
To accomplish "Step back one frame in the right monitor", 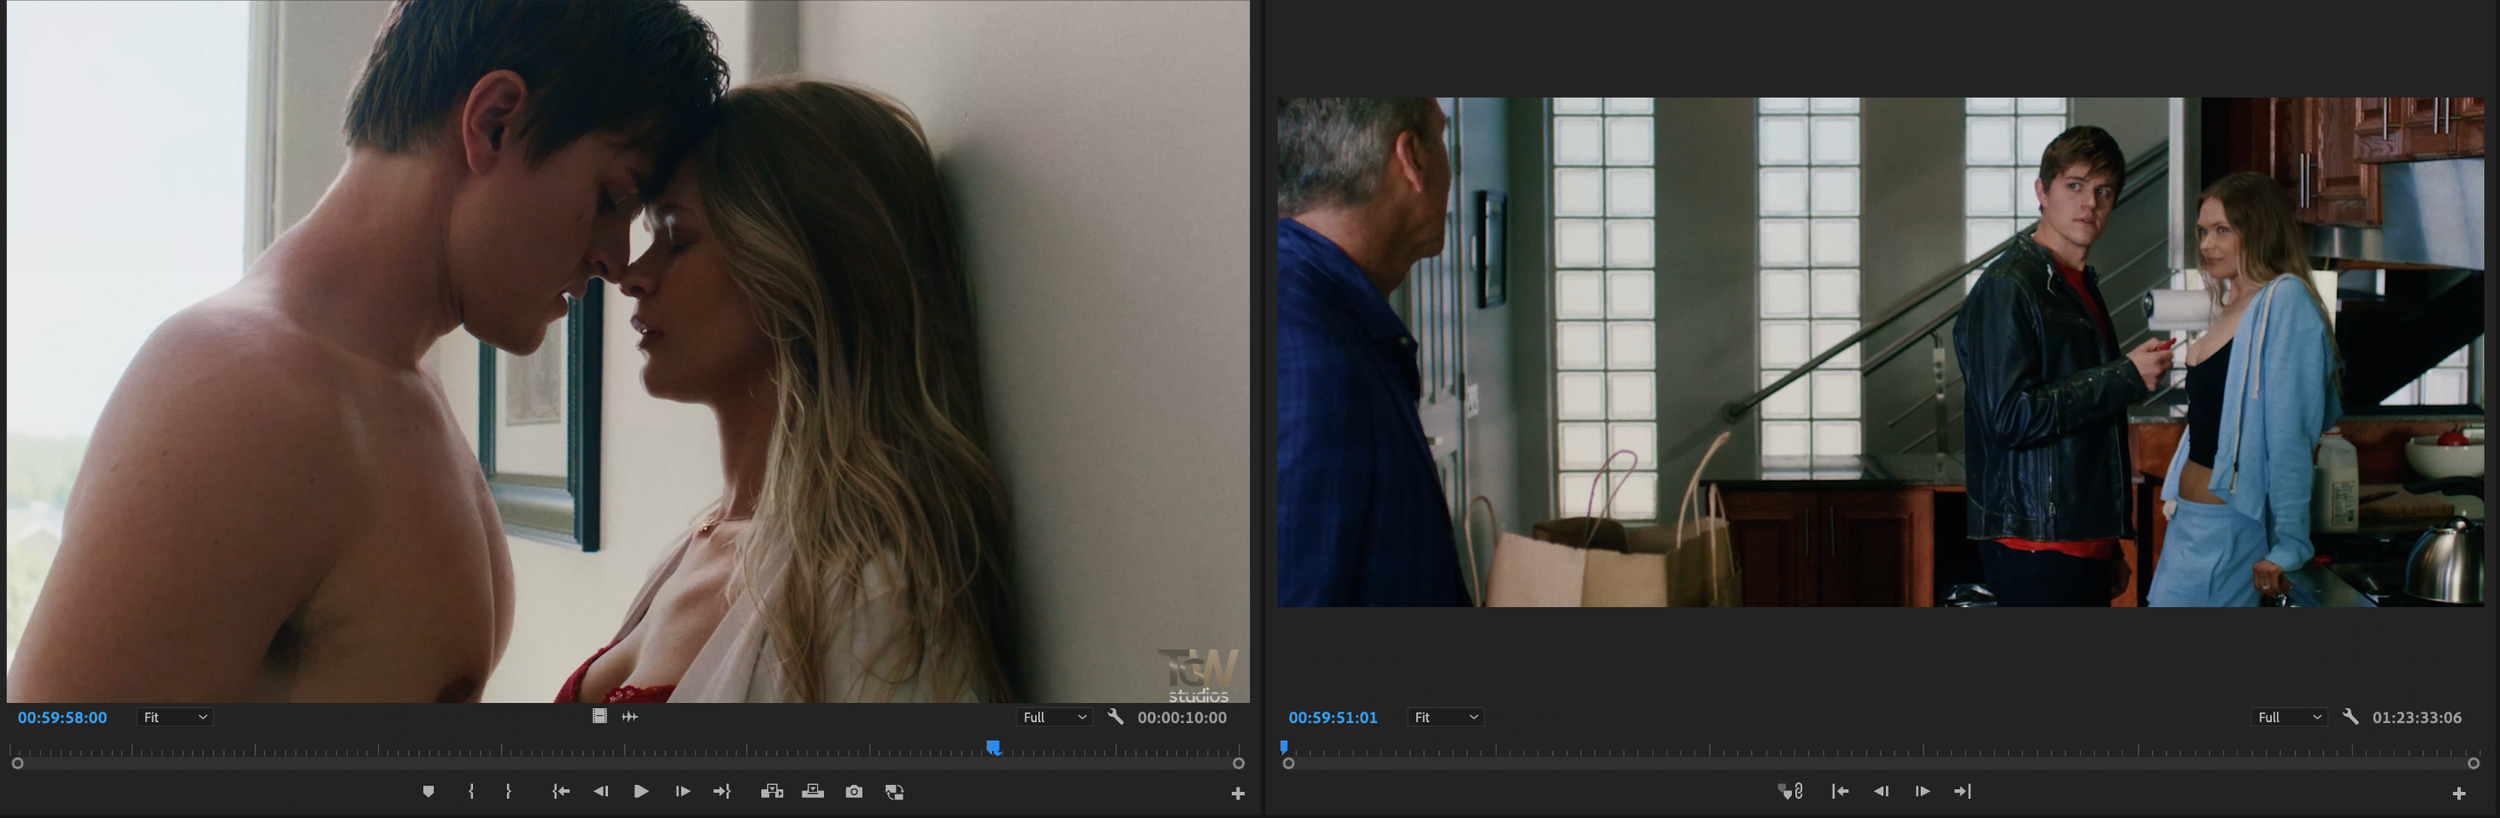I will [1881, 791].
